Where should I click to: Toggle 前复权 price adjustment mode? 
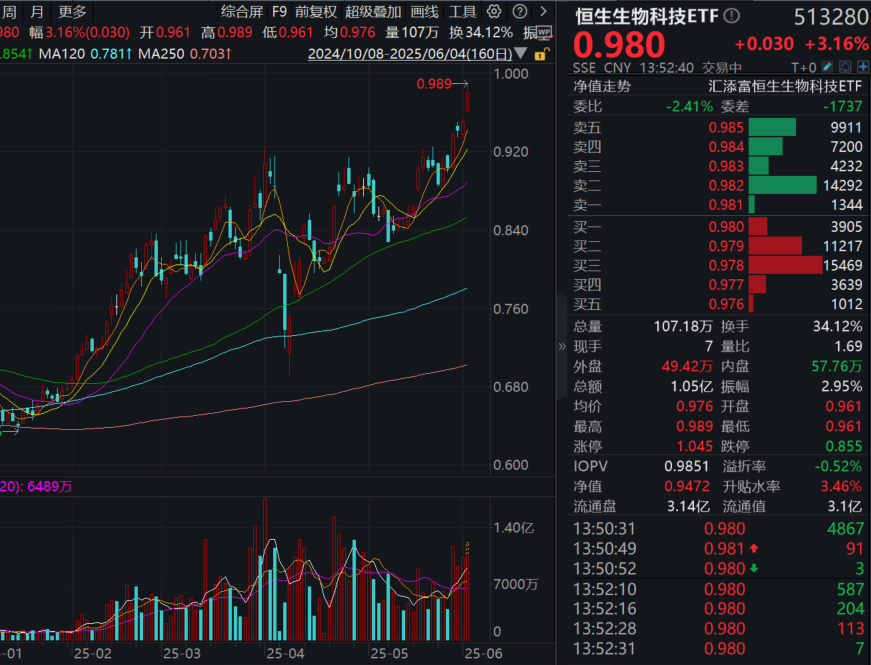316,11
